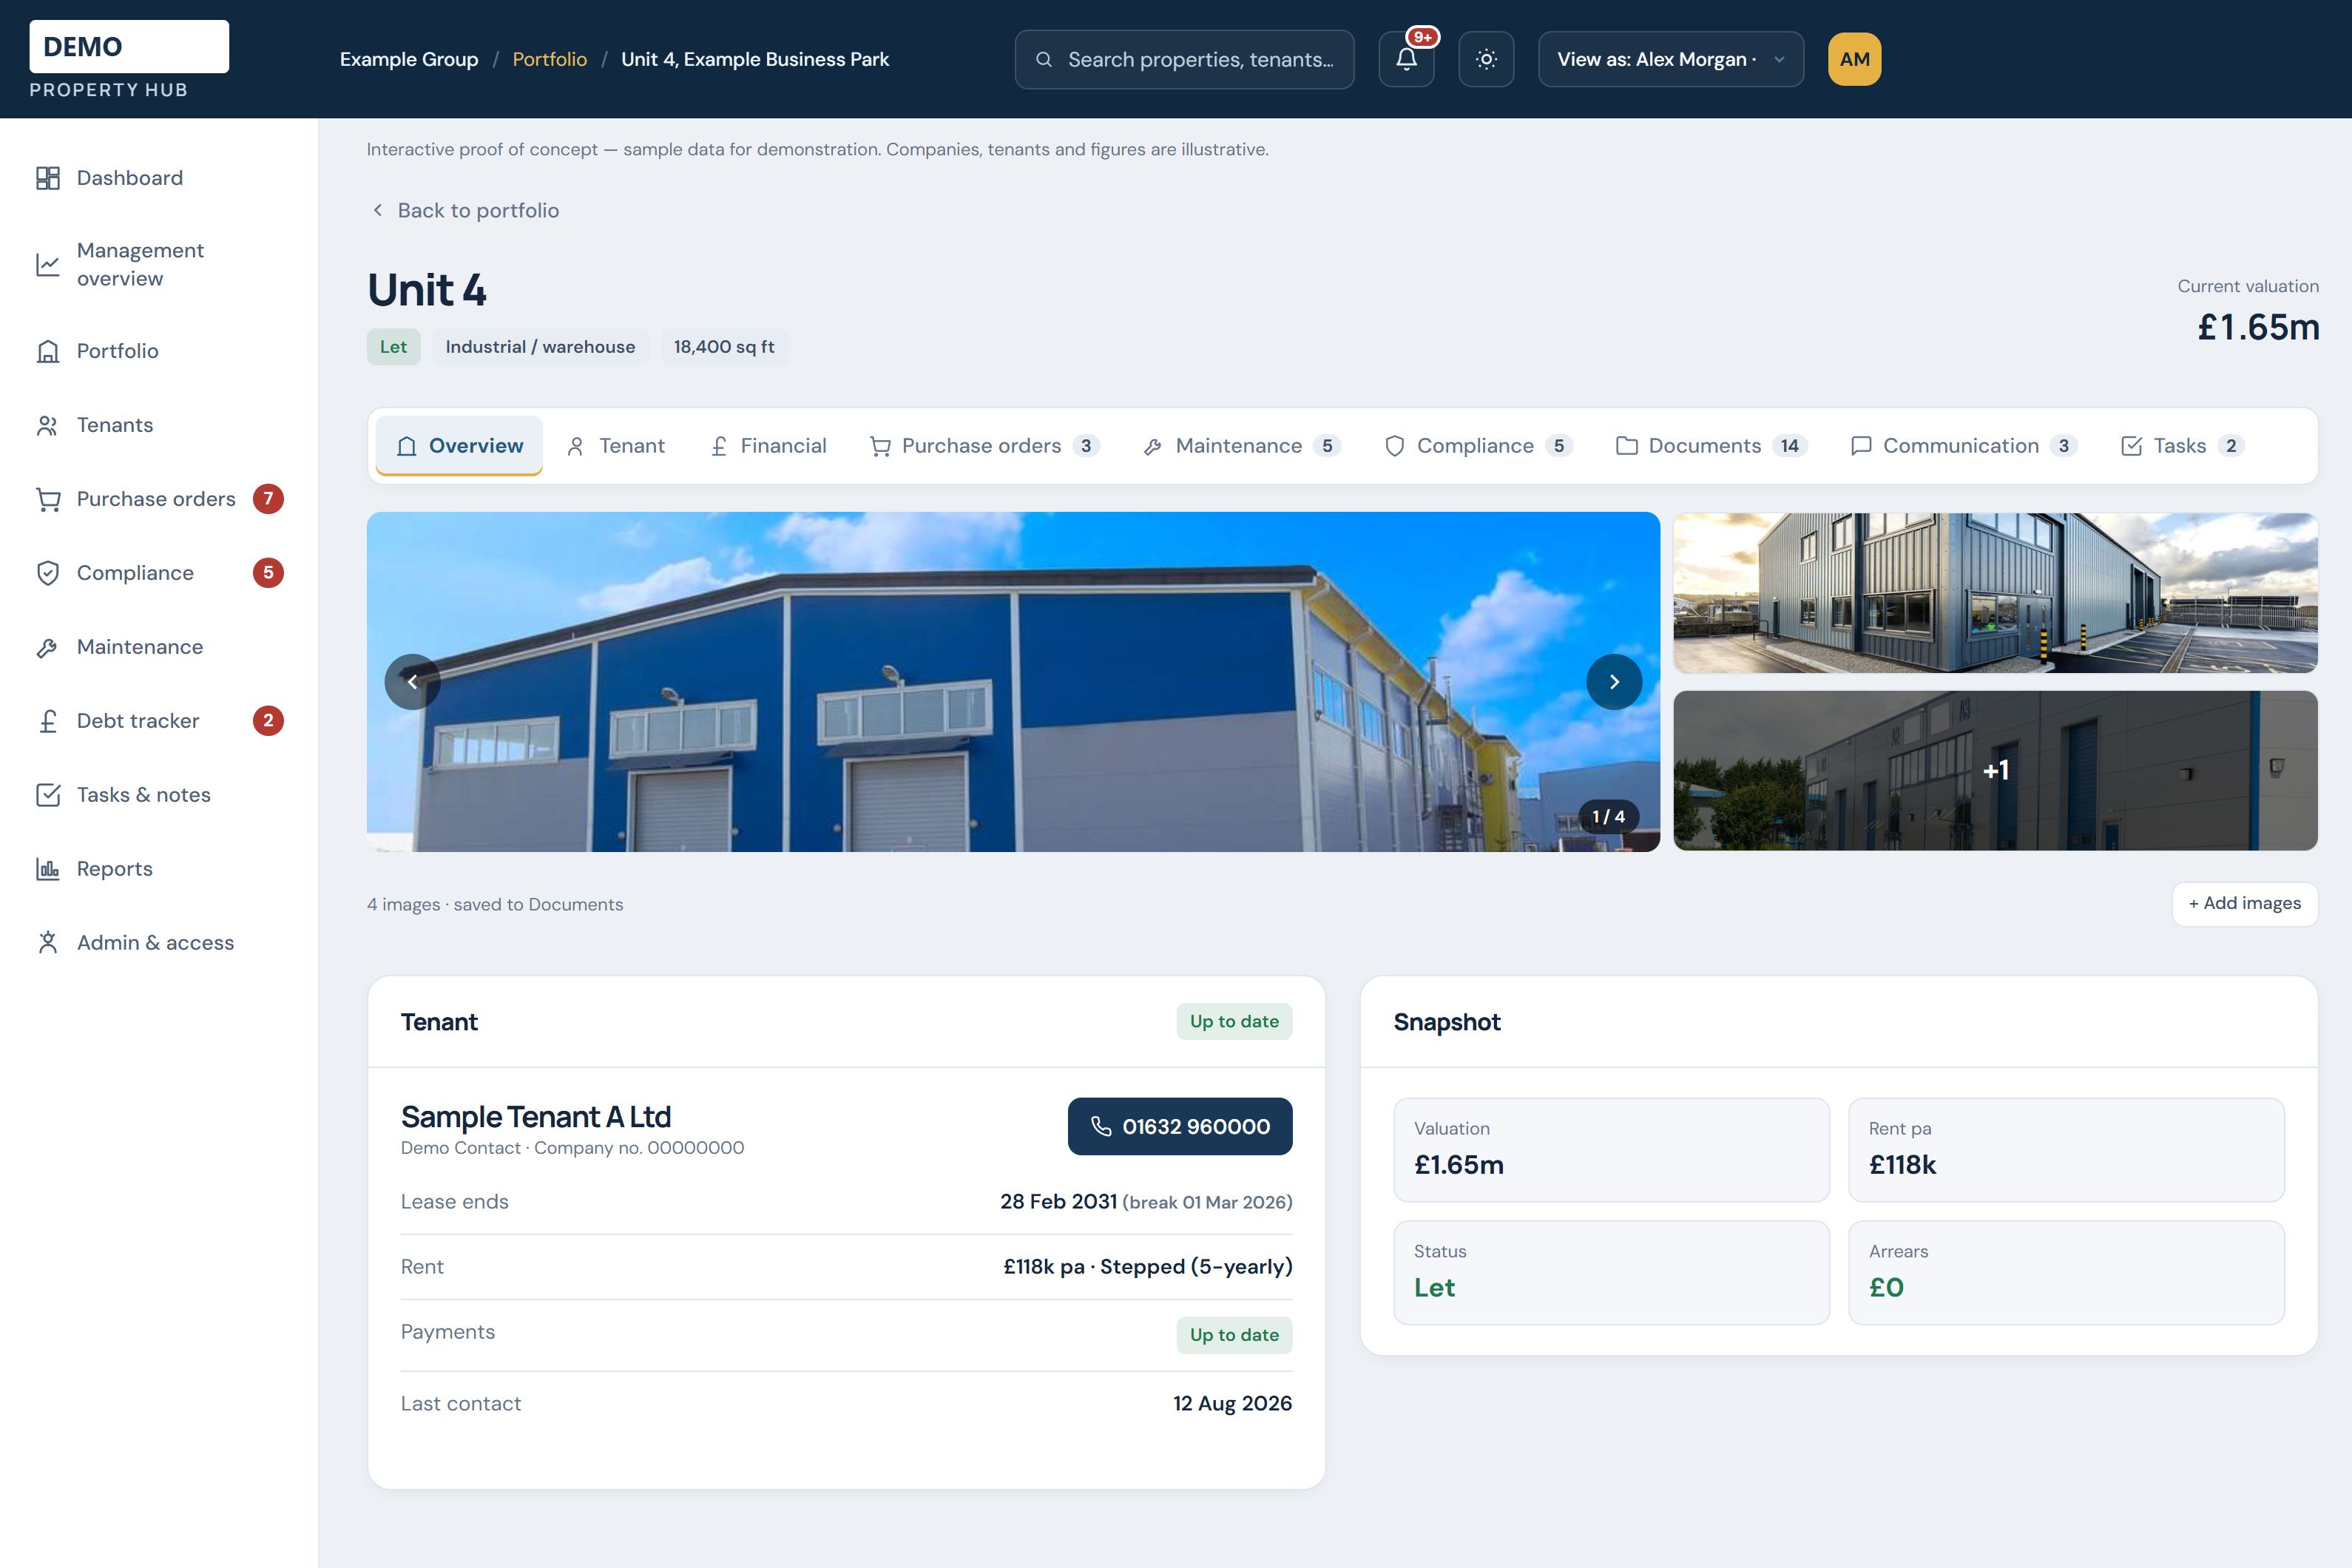Image resolution: width=2352 pixels, height=1568 pixels.
Task: Click the Purchase orders cart icon in sidebar
Action: 48,499
